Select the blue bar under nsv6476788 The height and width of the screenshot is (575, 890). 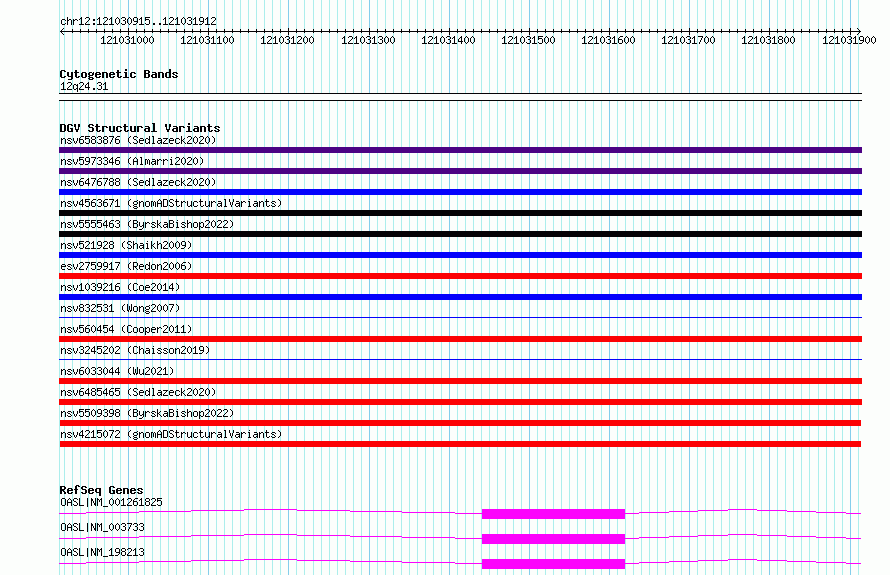[460, 192]
